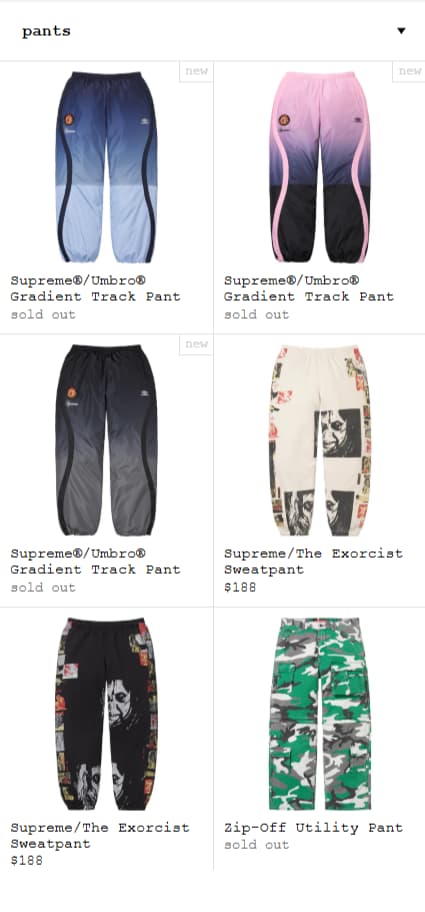Click black Gradient Track Pant title link
The width and height of the screenshot is (425, 912).
pyautogui.click(x=95, y=561)
